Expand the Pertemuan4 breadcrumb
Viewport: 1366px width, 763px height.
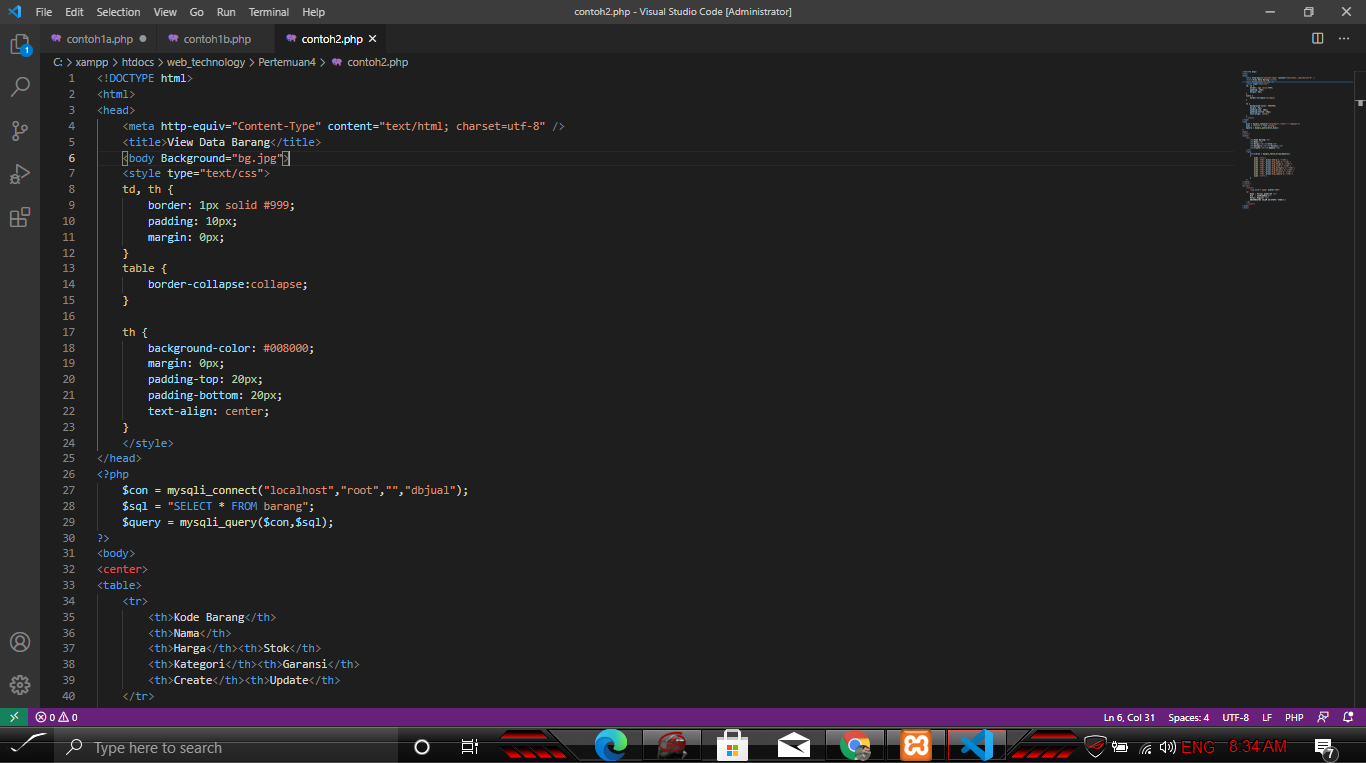(287, 62)
